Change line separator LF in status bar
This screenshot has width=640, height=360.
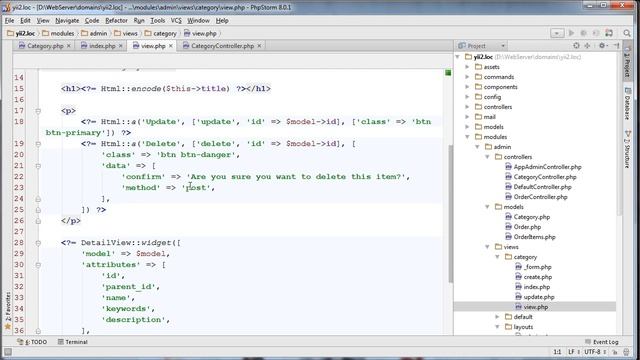573,352
